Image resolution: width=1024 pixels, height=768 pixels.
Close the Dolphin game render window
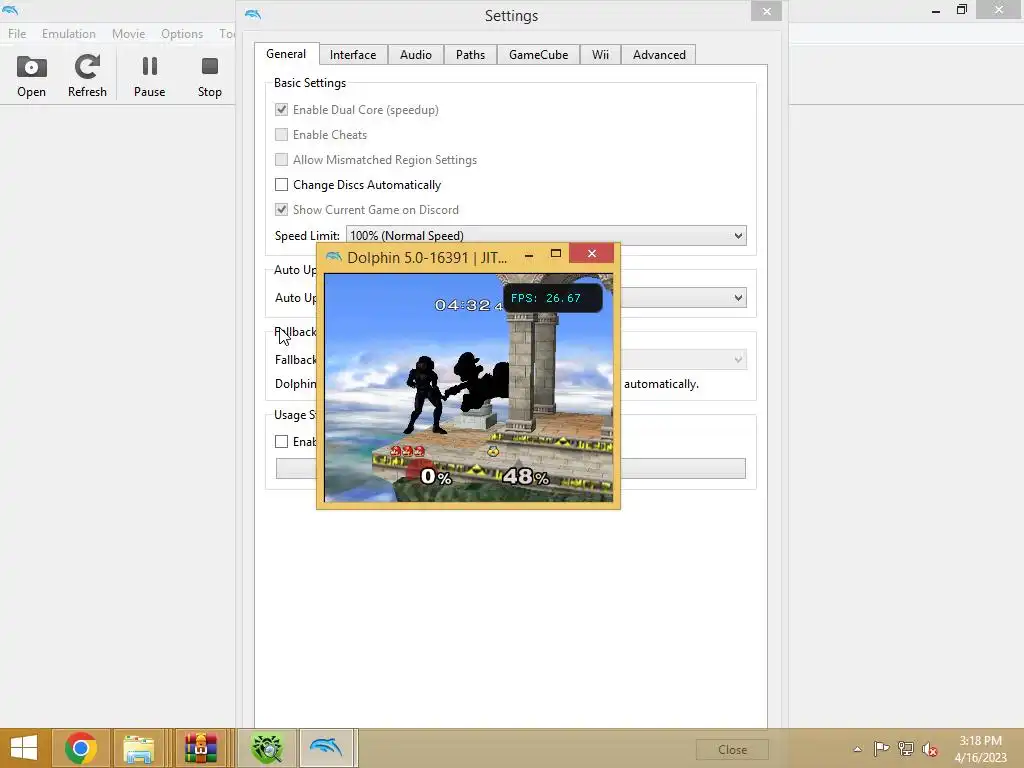pos(592,253)
